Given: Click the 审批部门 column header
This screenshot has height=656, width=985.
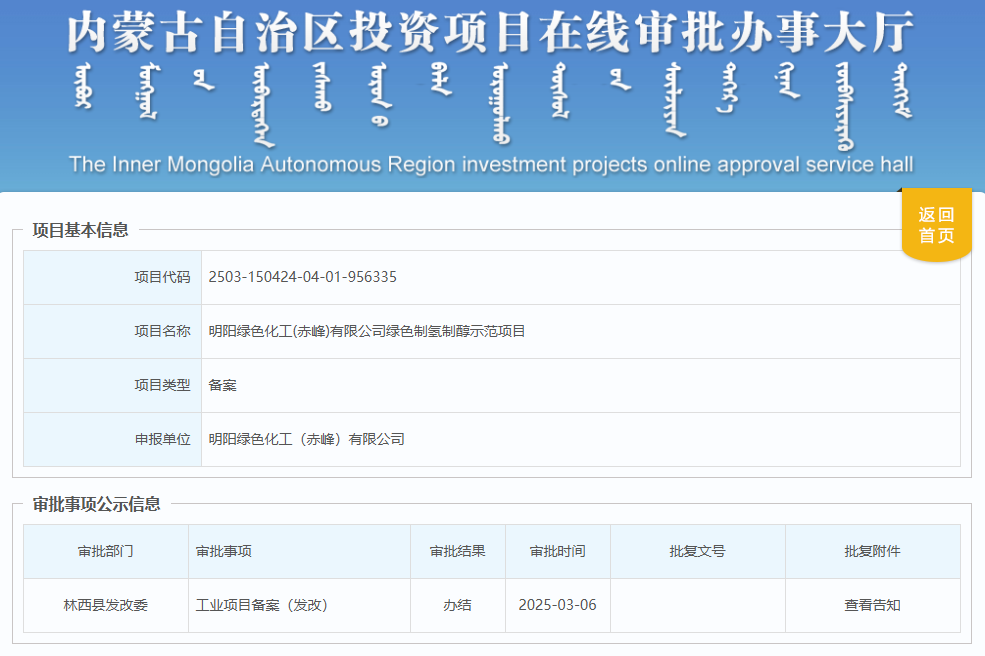Looking at the screenshot, I should point(106,551).
